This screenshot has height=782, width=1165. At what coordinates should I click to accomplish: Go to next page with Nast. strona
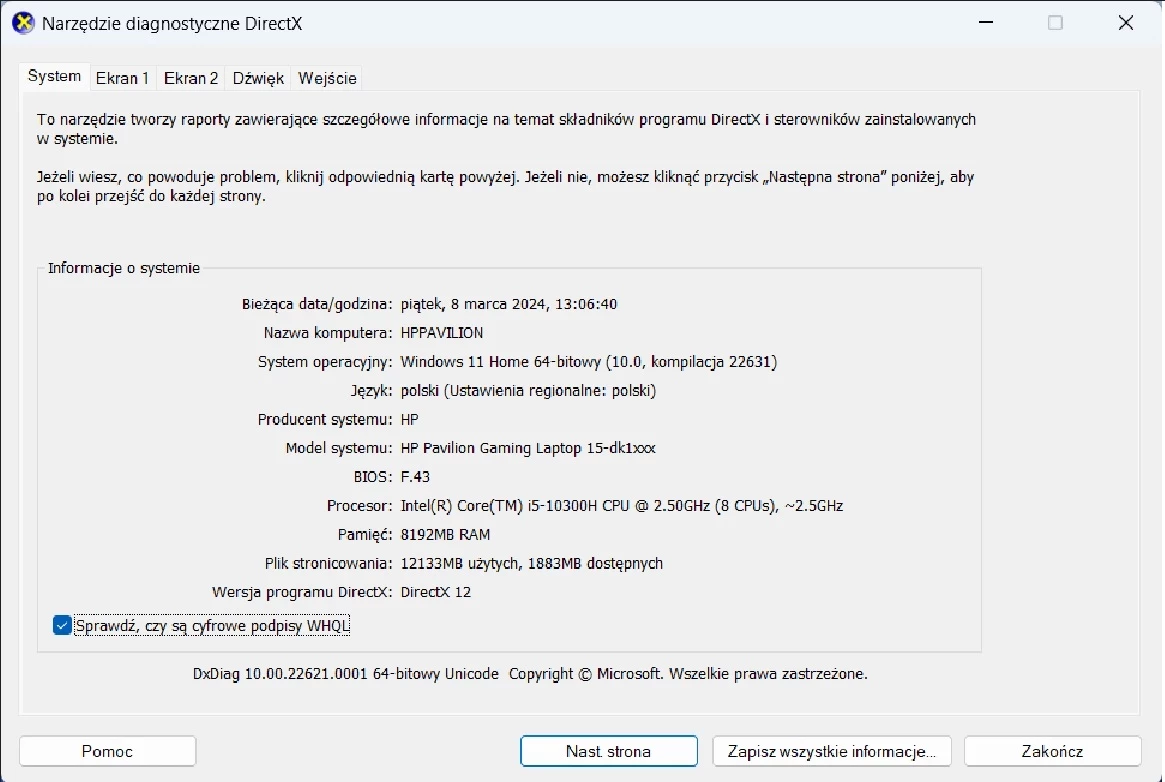(609, 752)
